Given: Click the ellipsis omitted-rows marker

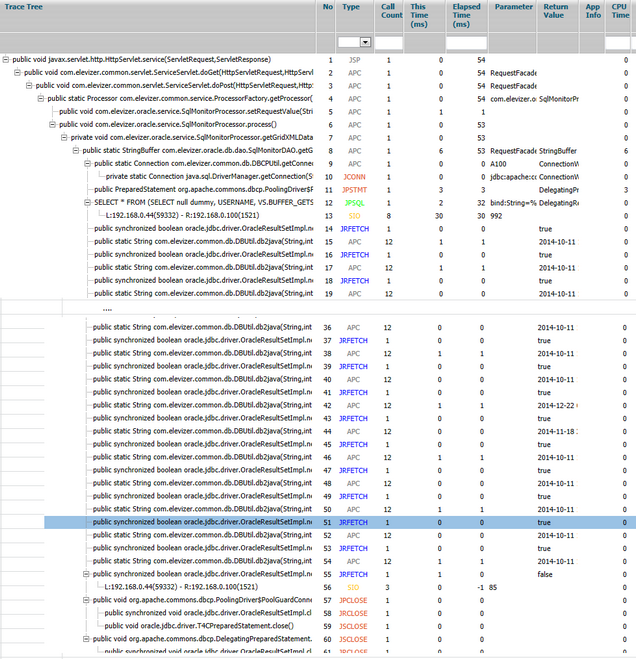Looking at the screenshot, I should pyautogui.click(x=107, y=308).
